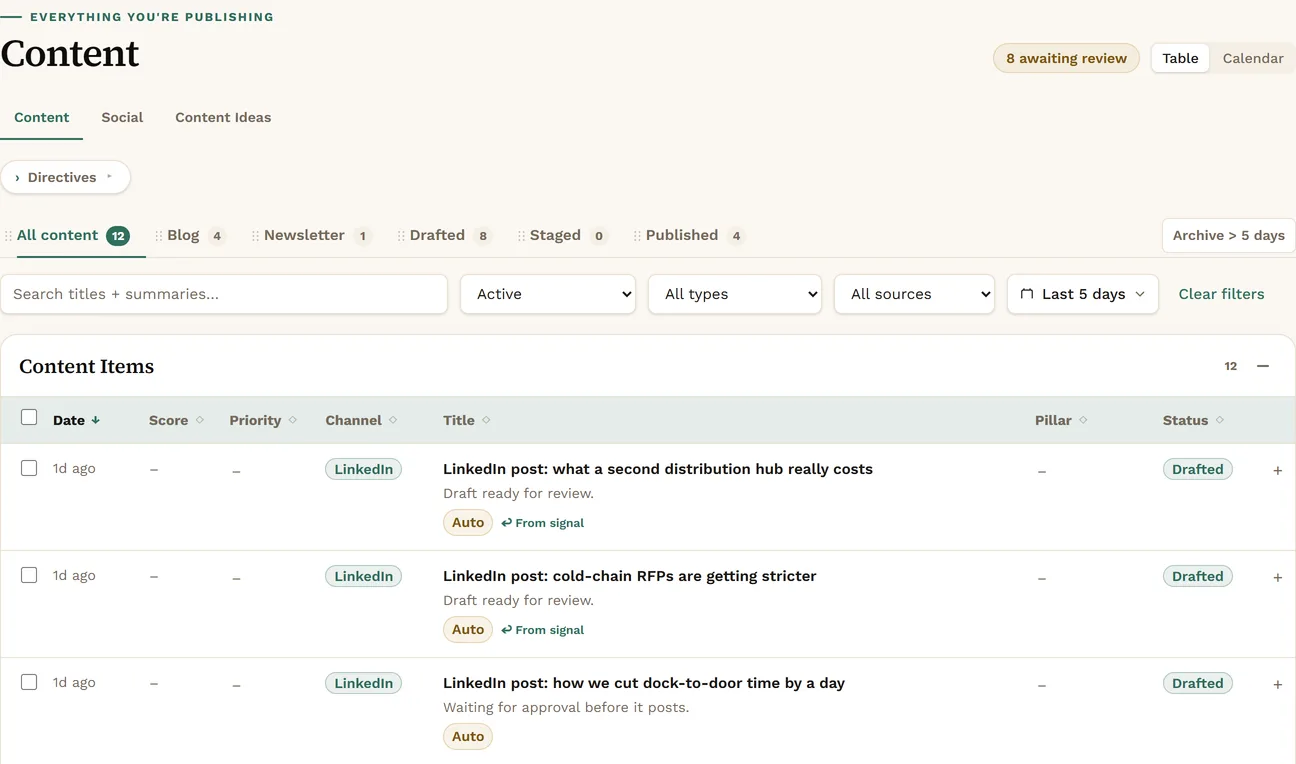Click LinkedIn channel tag on dock-to-door row
Screen dimensions: 1296x764
pos(363,683)
